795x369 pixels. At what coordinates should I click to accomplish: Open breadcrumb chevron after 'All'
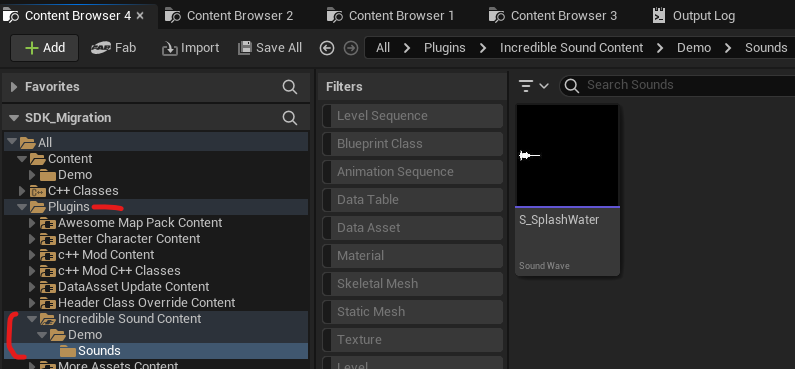407,48
